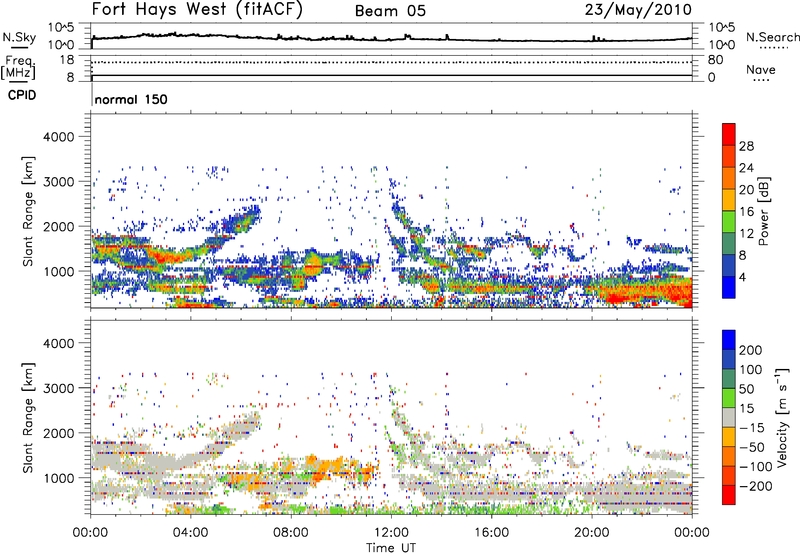Click the "24" power color bar label
The image size is (800, 554).
[x=746, y=168]
